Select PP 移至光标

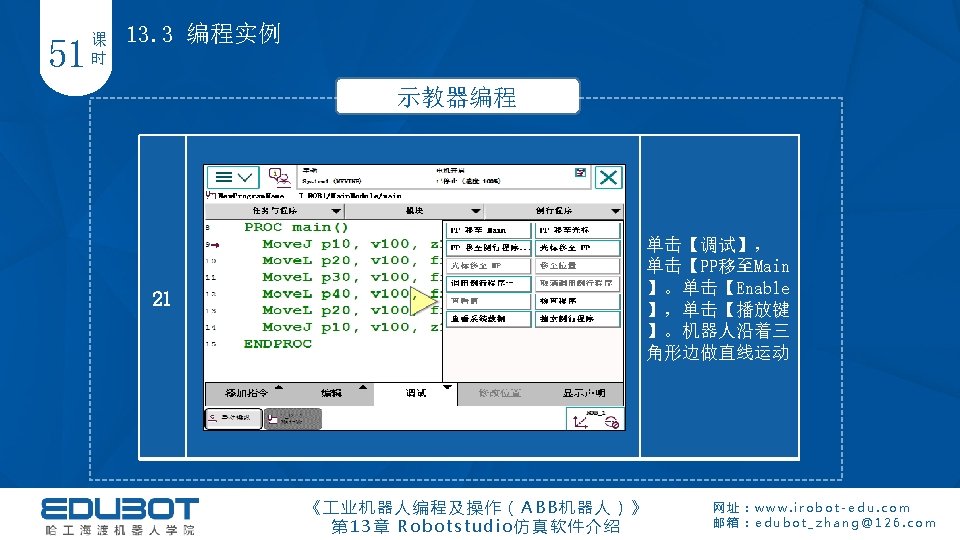(x=577, y=230)
